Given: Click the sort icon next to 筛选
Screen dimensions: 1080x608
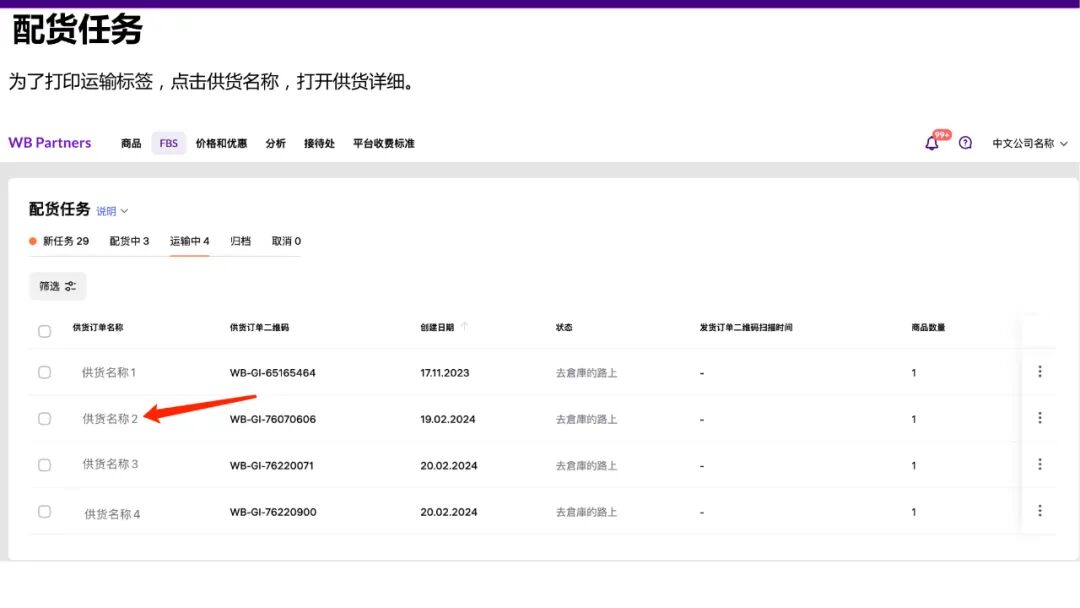Looking at the screenshot, I should (72, 286).
